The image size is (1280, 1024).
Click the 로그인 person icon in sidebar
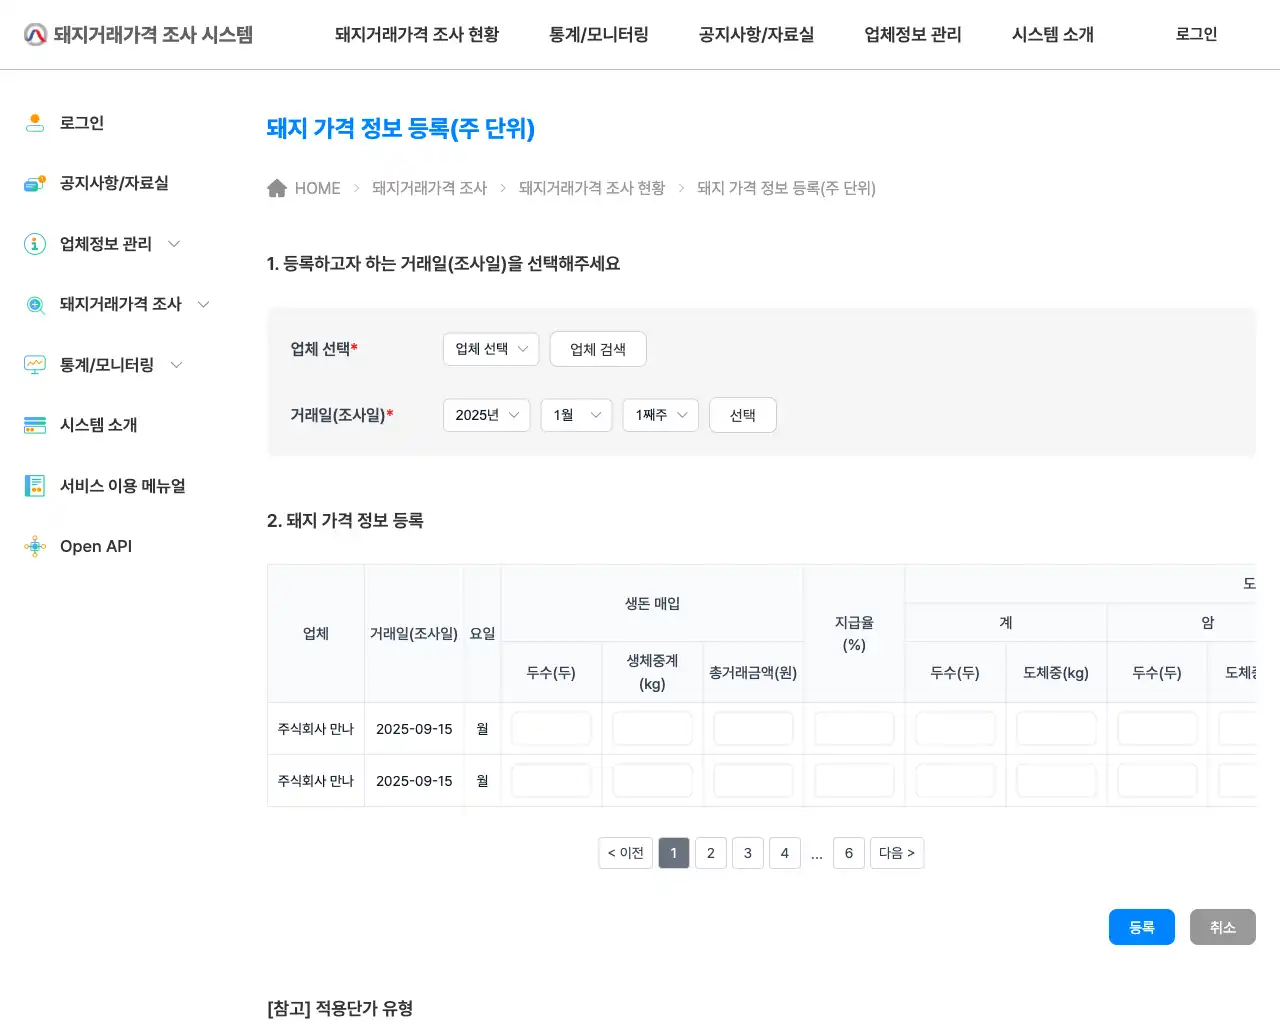pyautogui.click(x=35, y=122)
